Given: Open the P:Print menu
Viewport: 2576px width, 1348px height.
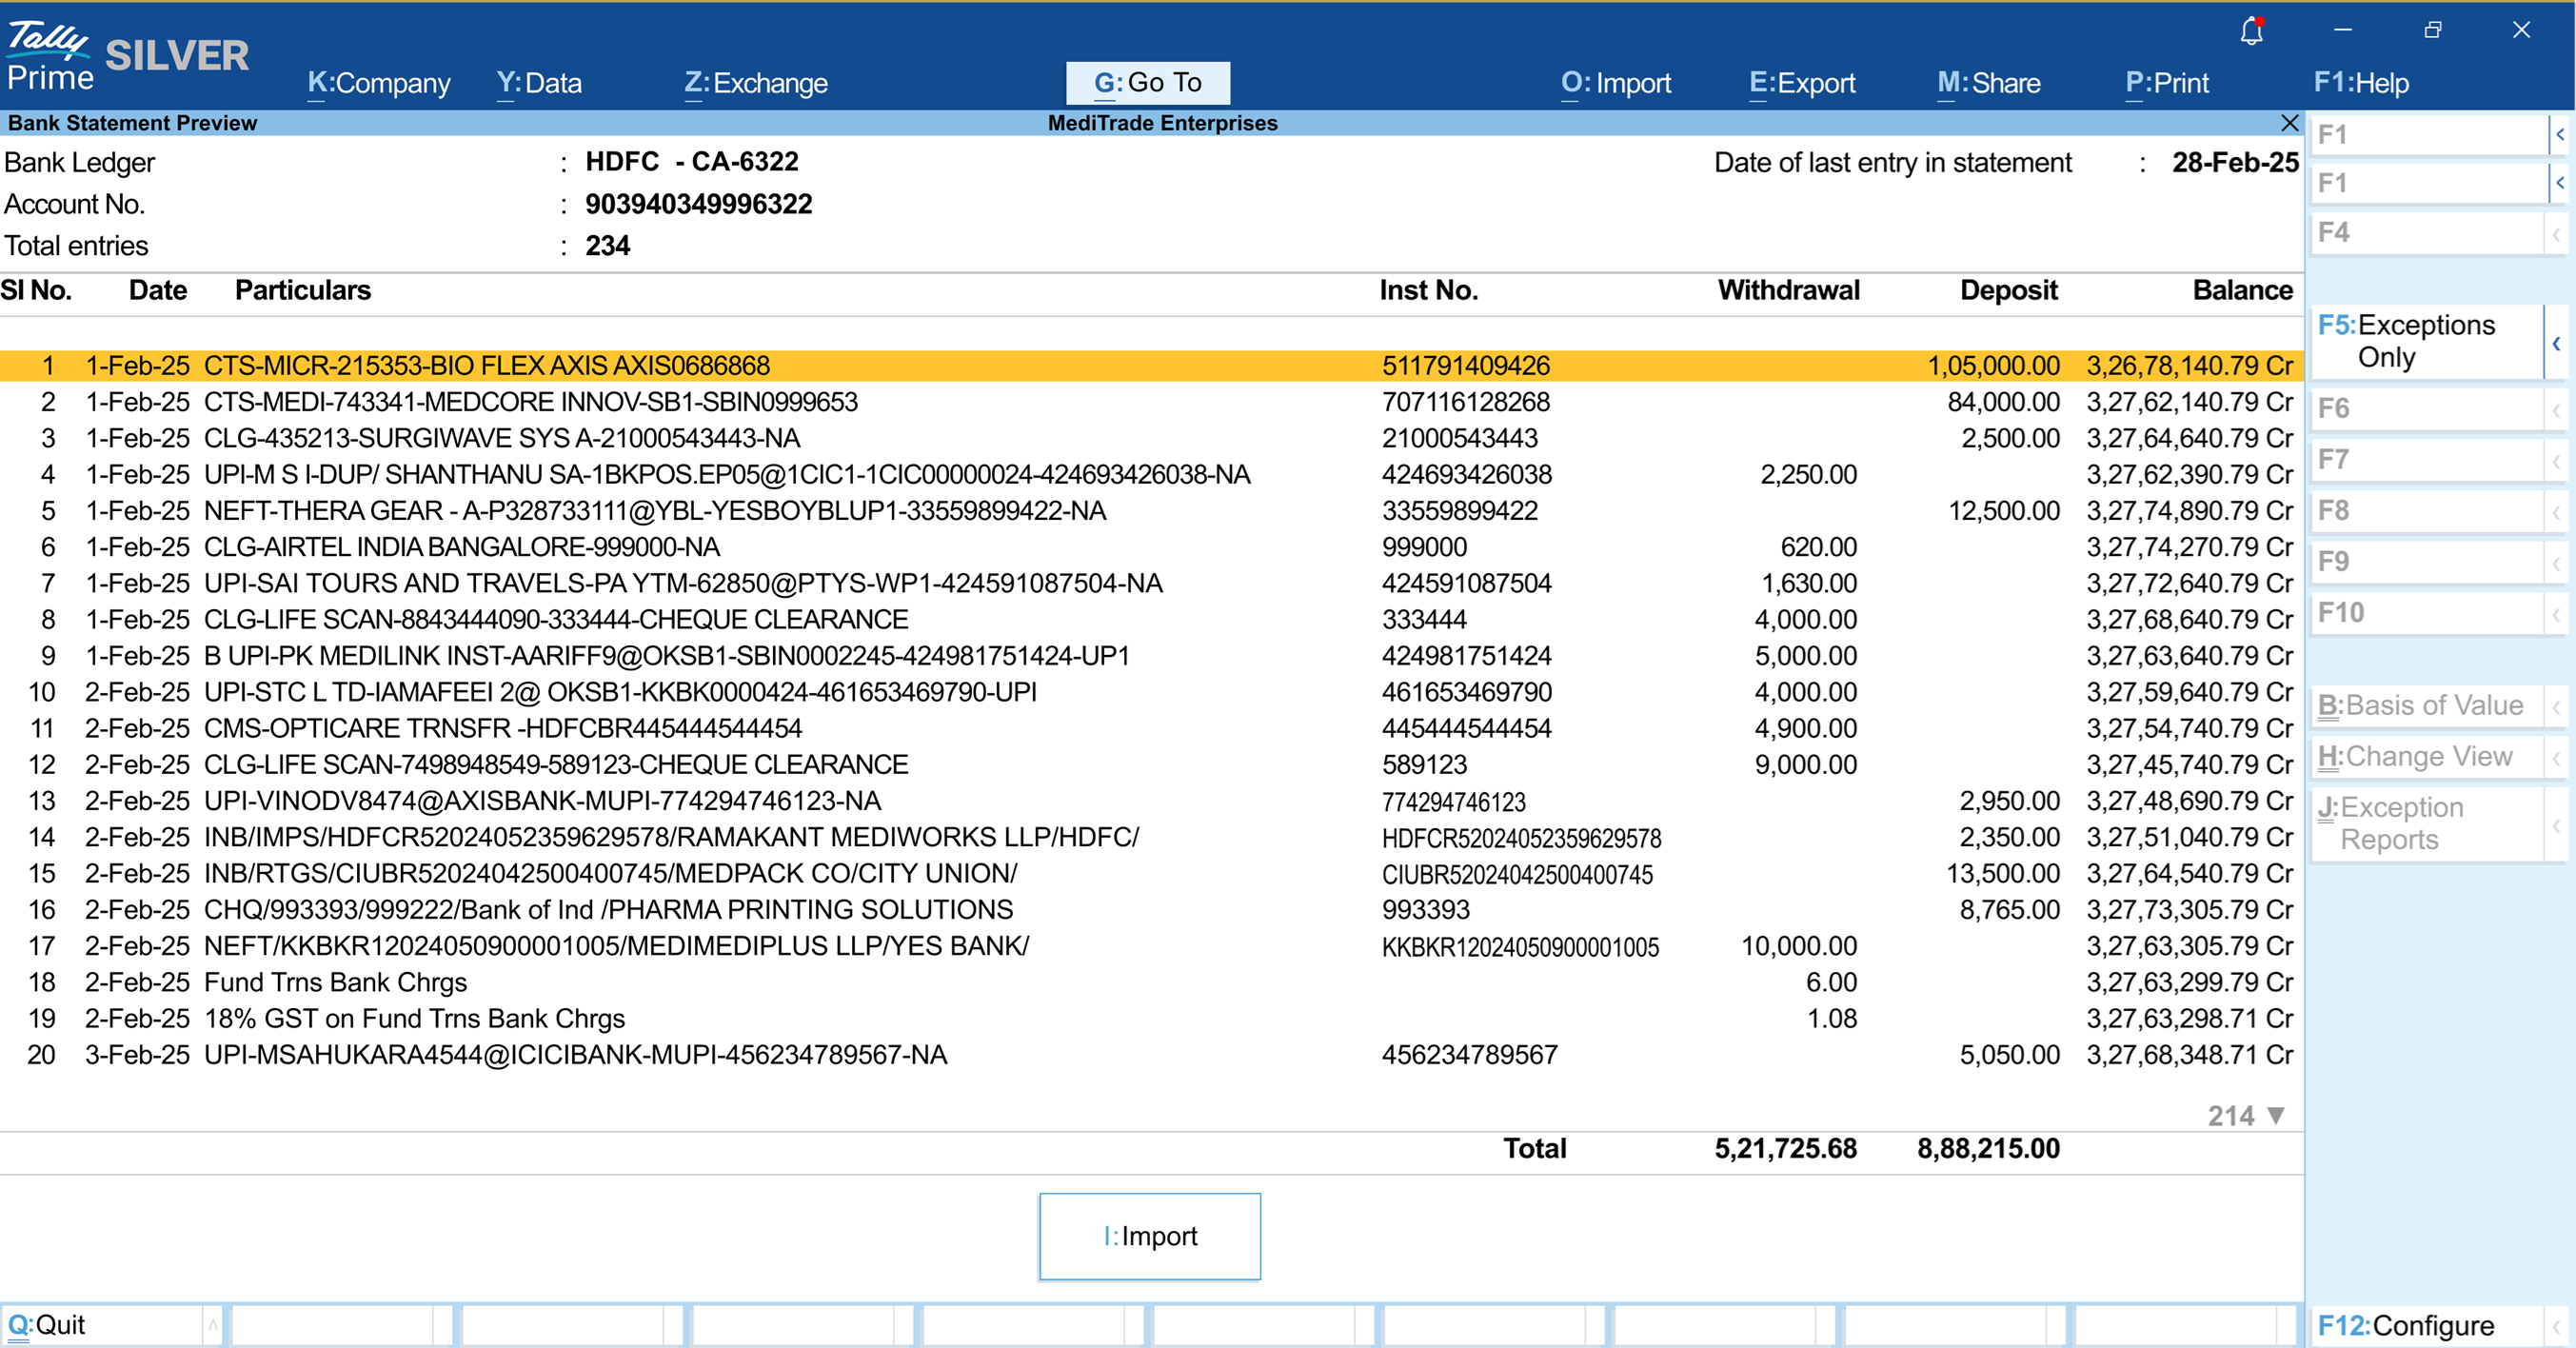Looking at the screenshot, I should (2166, 83).
